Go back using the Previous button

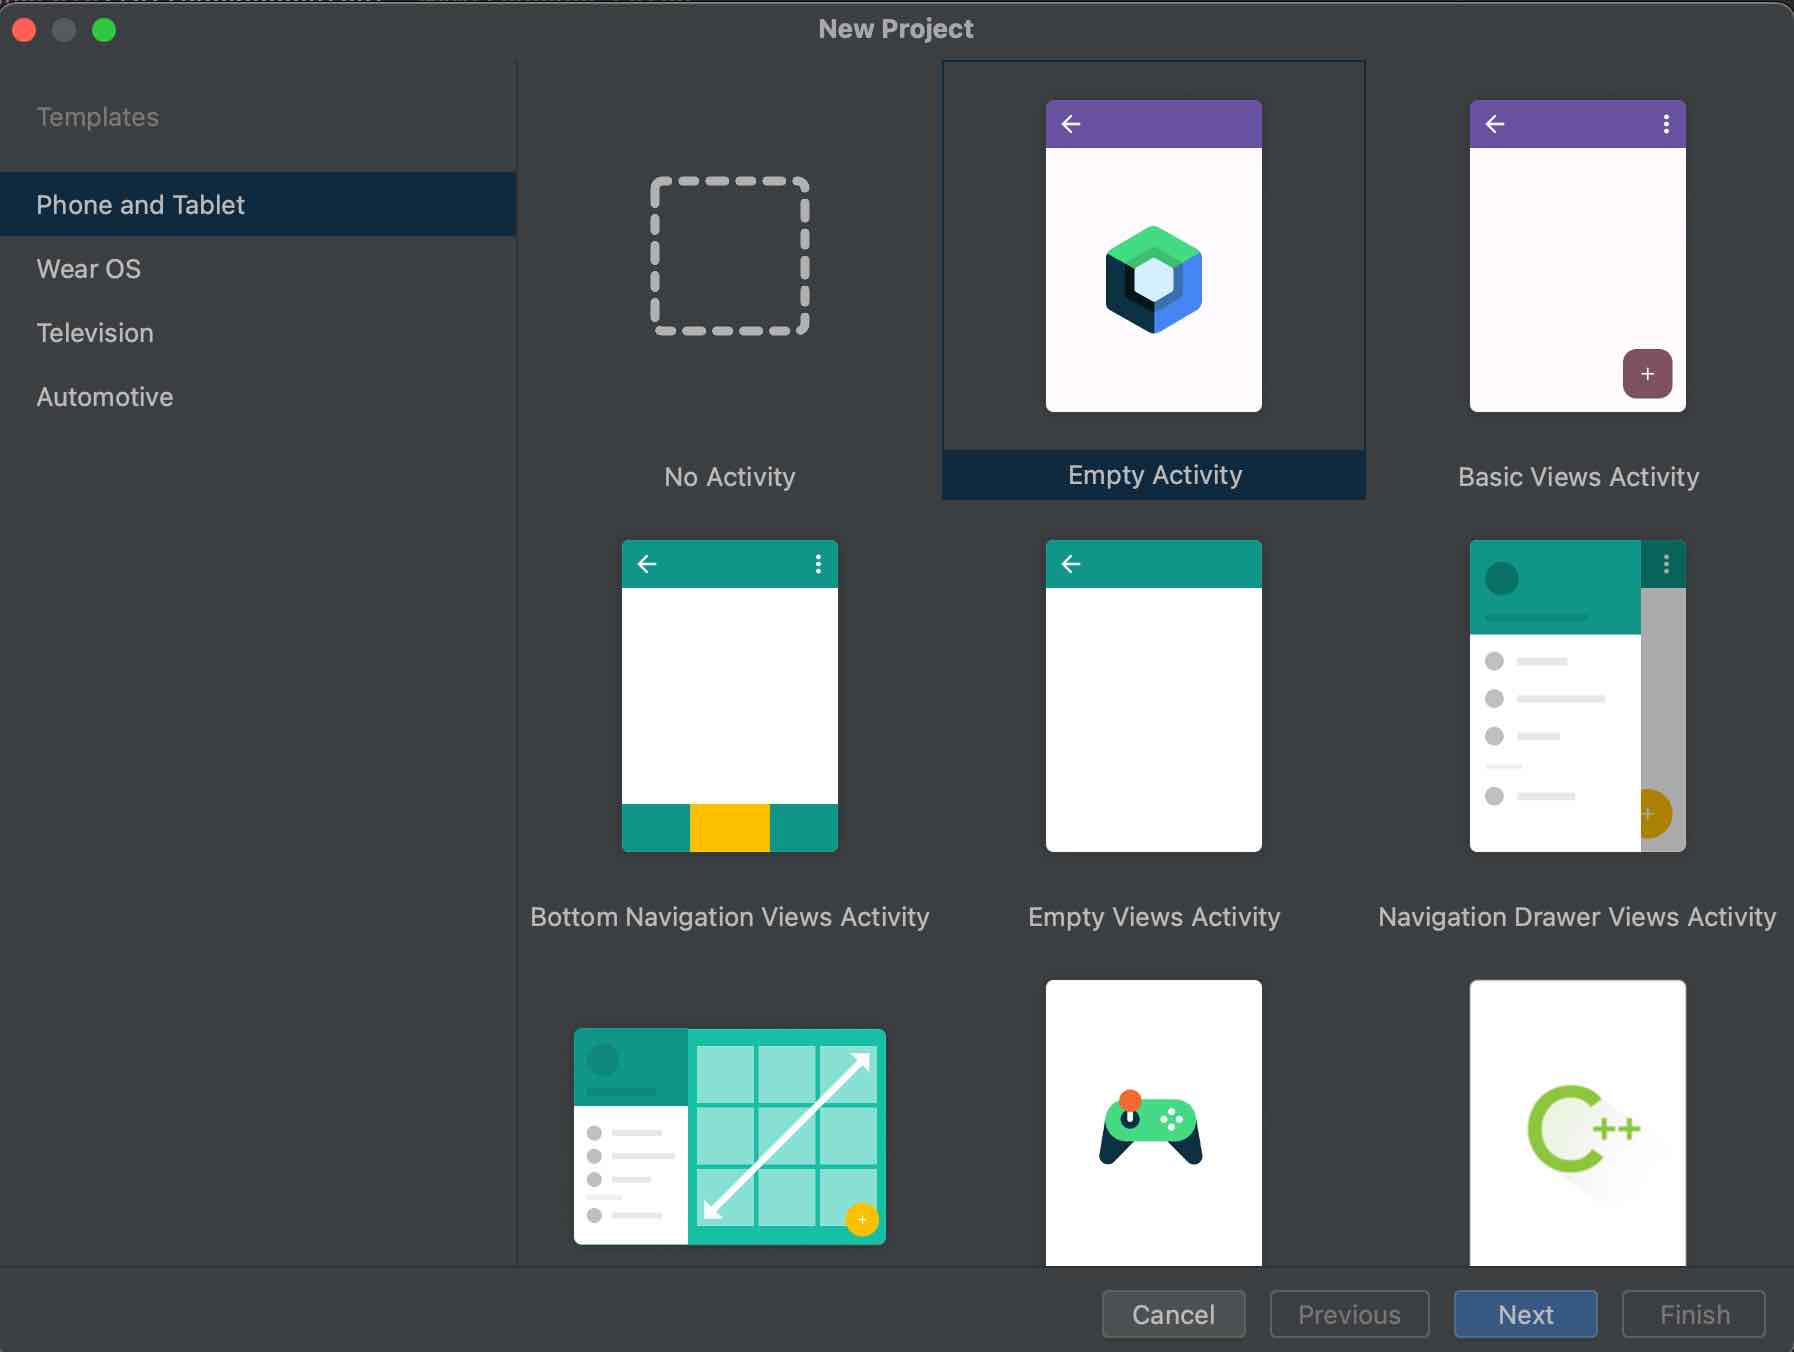pos(1348,1314)
